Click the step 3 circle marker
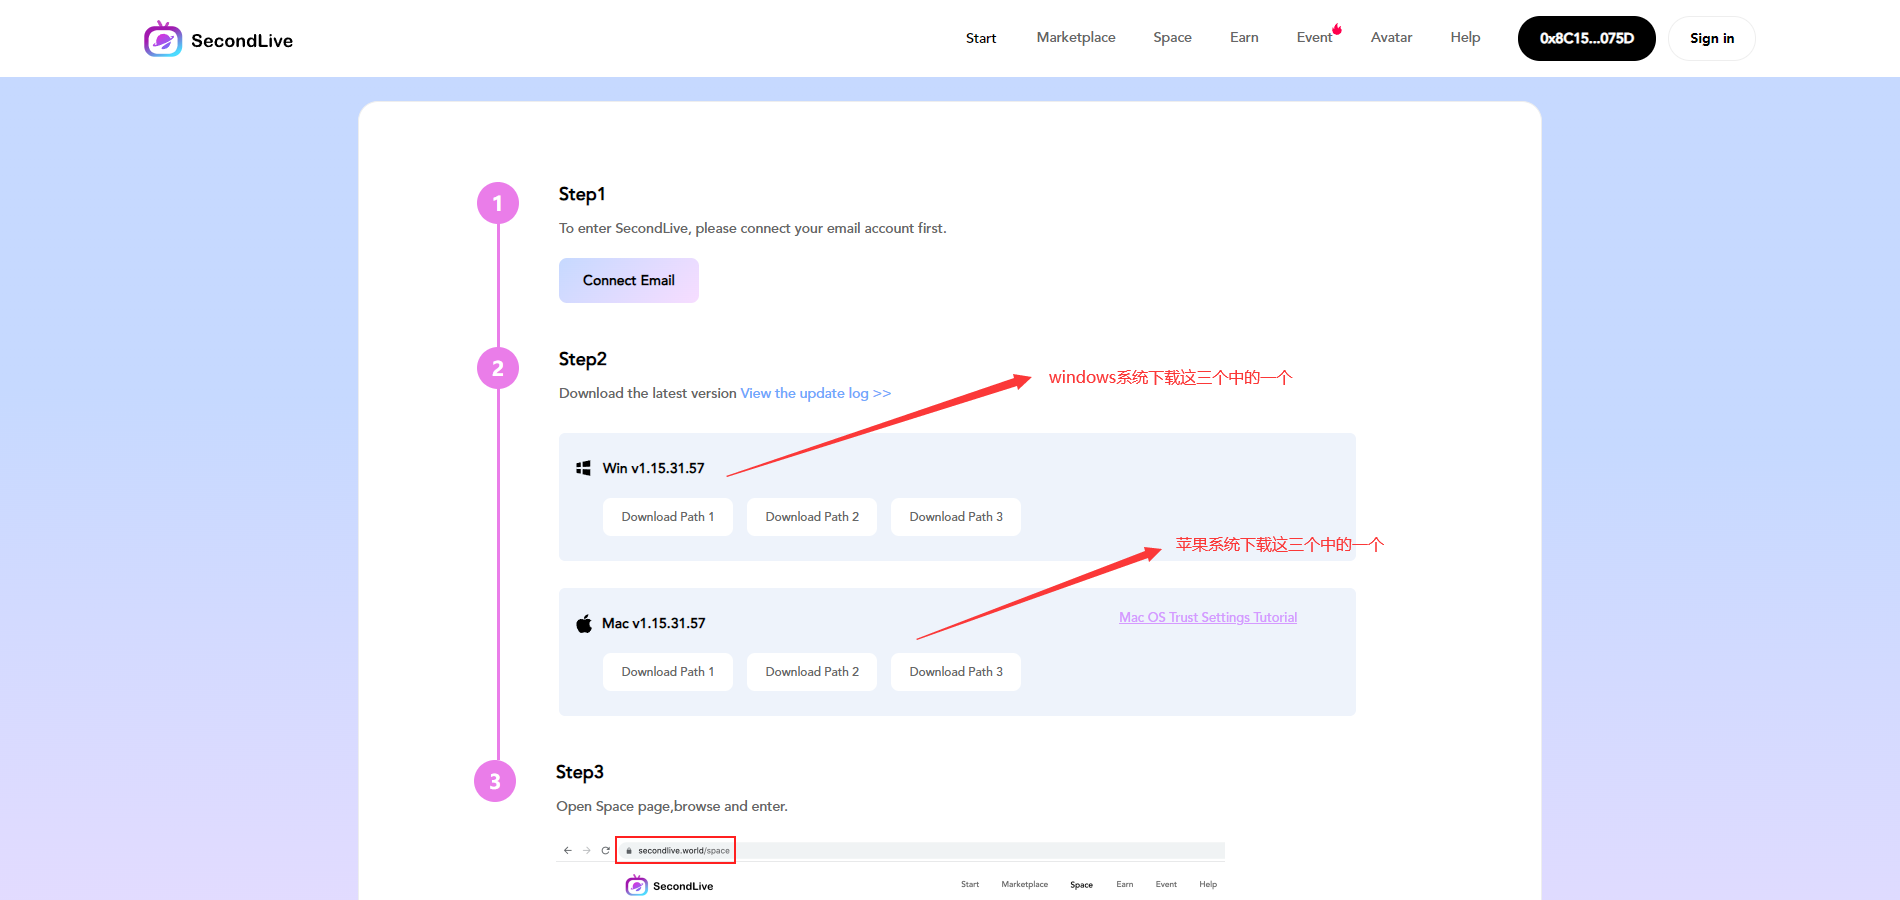This screenshot has width=1900, height=900. [x=495, y=781]
